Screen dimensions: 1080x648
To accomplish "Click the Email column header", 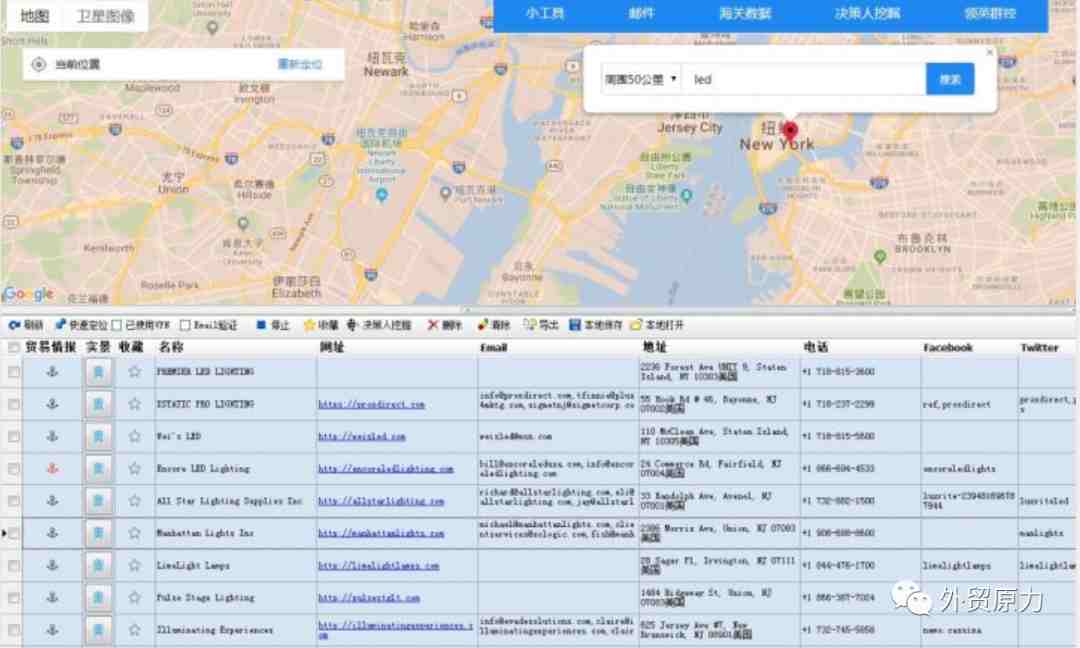I will tap(493, 347).
